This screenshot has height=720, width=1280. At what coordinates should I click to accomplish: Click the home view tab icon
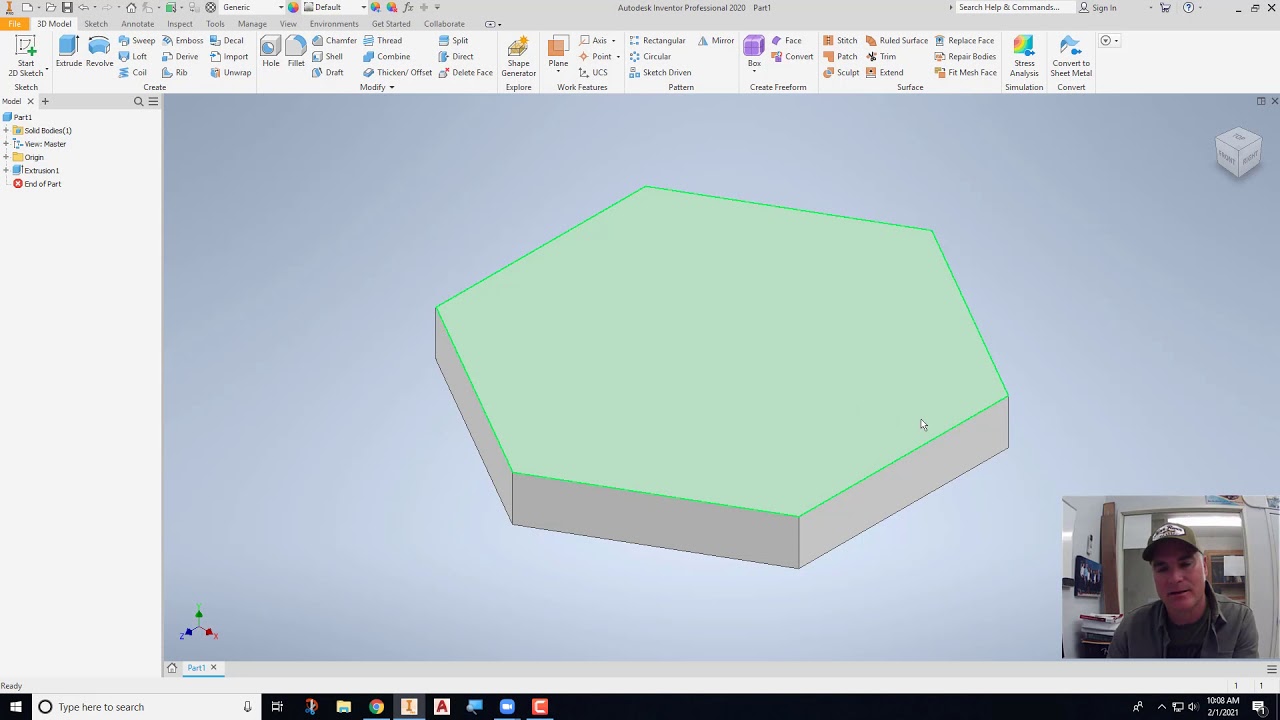pyautogui.click(x=172, y=668)
